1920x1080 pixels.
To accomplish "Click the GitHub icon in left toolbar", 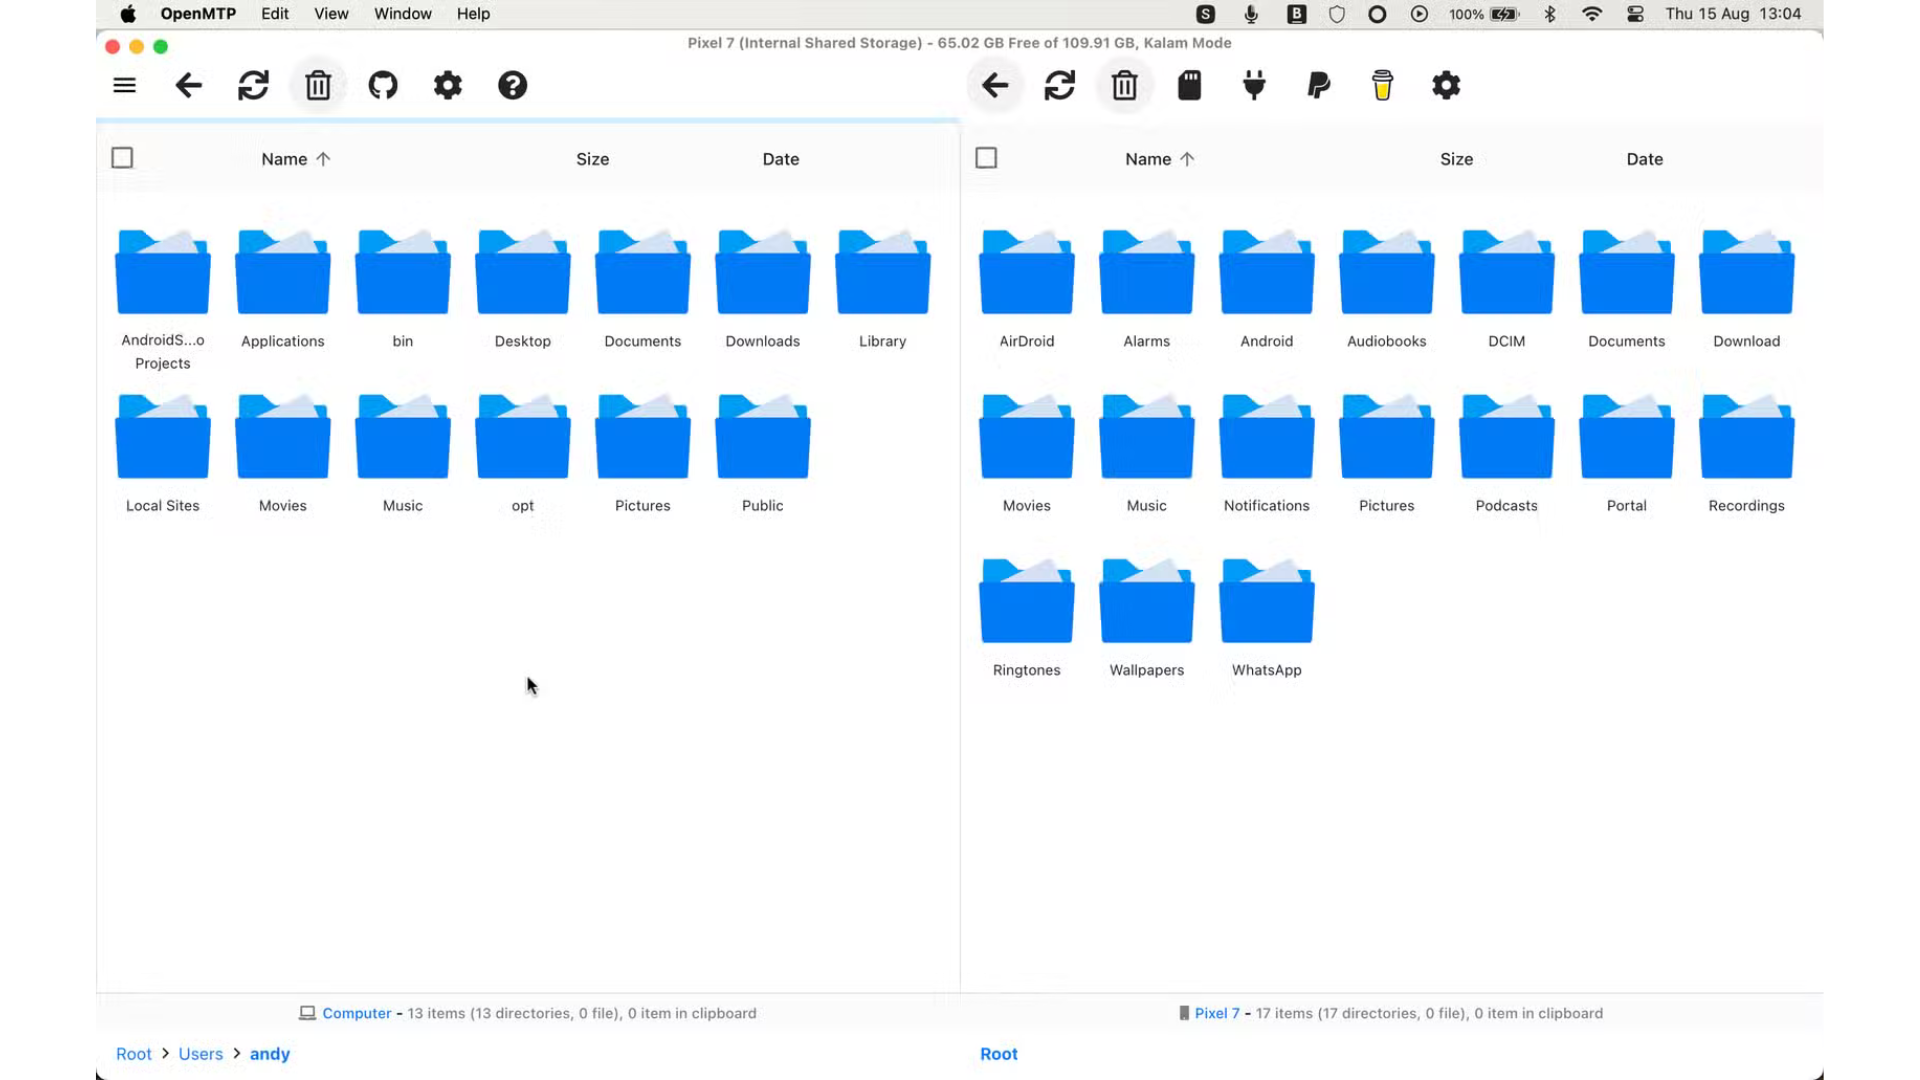I will click(383, 86).
